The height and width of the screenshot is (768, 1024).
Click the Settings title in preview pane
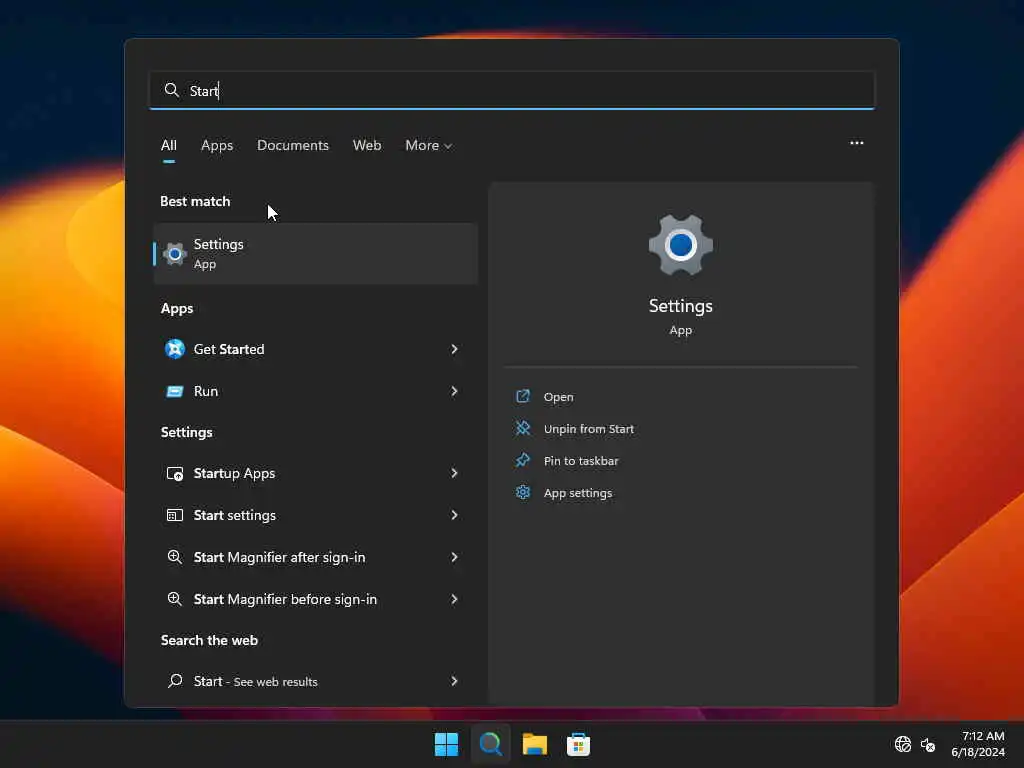coord(680,306)
